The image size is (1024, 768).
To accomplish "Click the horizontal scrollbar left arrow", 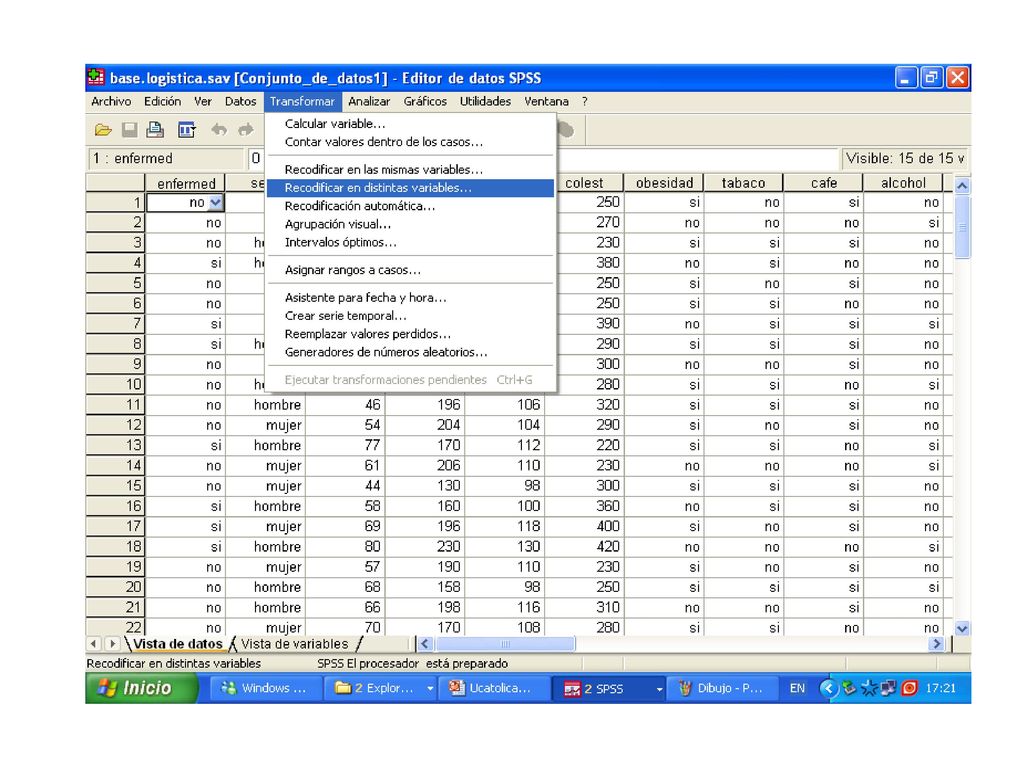I will click(x=424, y=644).
